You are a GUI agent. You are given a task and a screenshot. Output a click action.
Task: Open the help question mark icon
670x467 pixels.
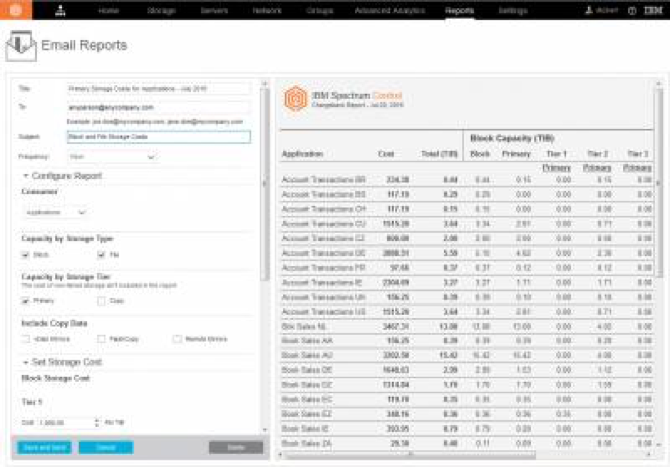point(632,11)
